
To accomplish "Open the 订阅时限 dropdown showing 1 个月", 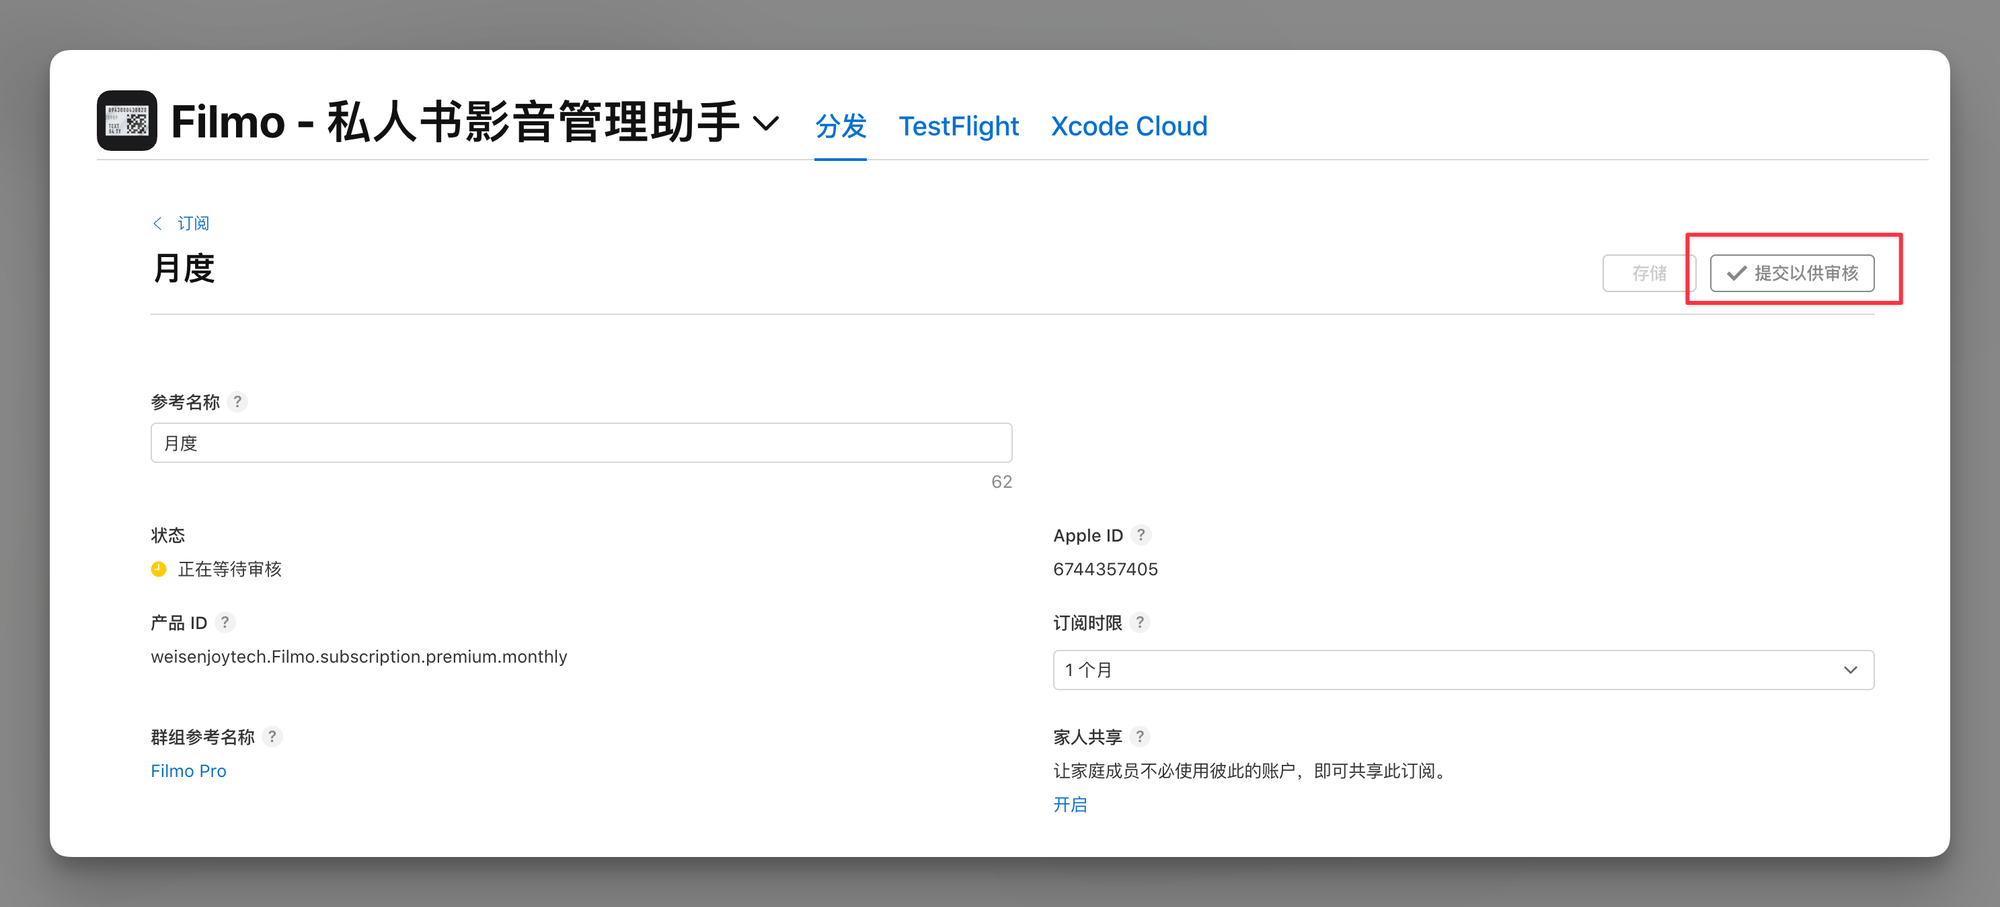I will (x=1463, y=670).
